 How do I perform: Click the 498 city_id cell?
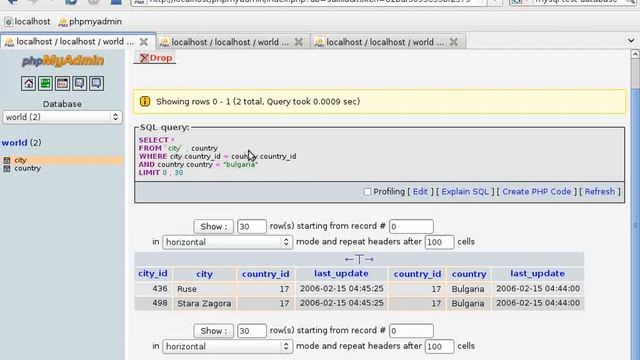click(153, 304)
